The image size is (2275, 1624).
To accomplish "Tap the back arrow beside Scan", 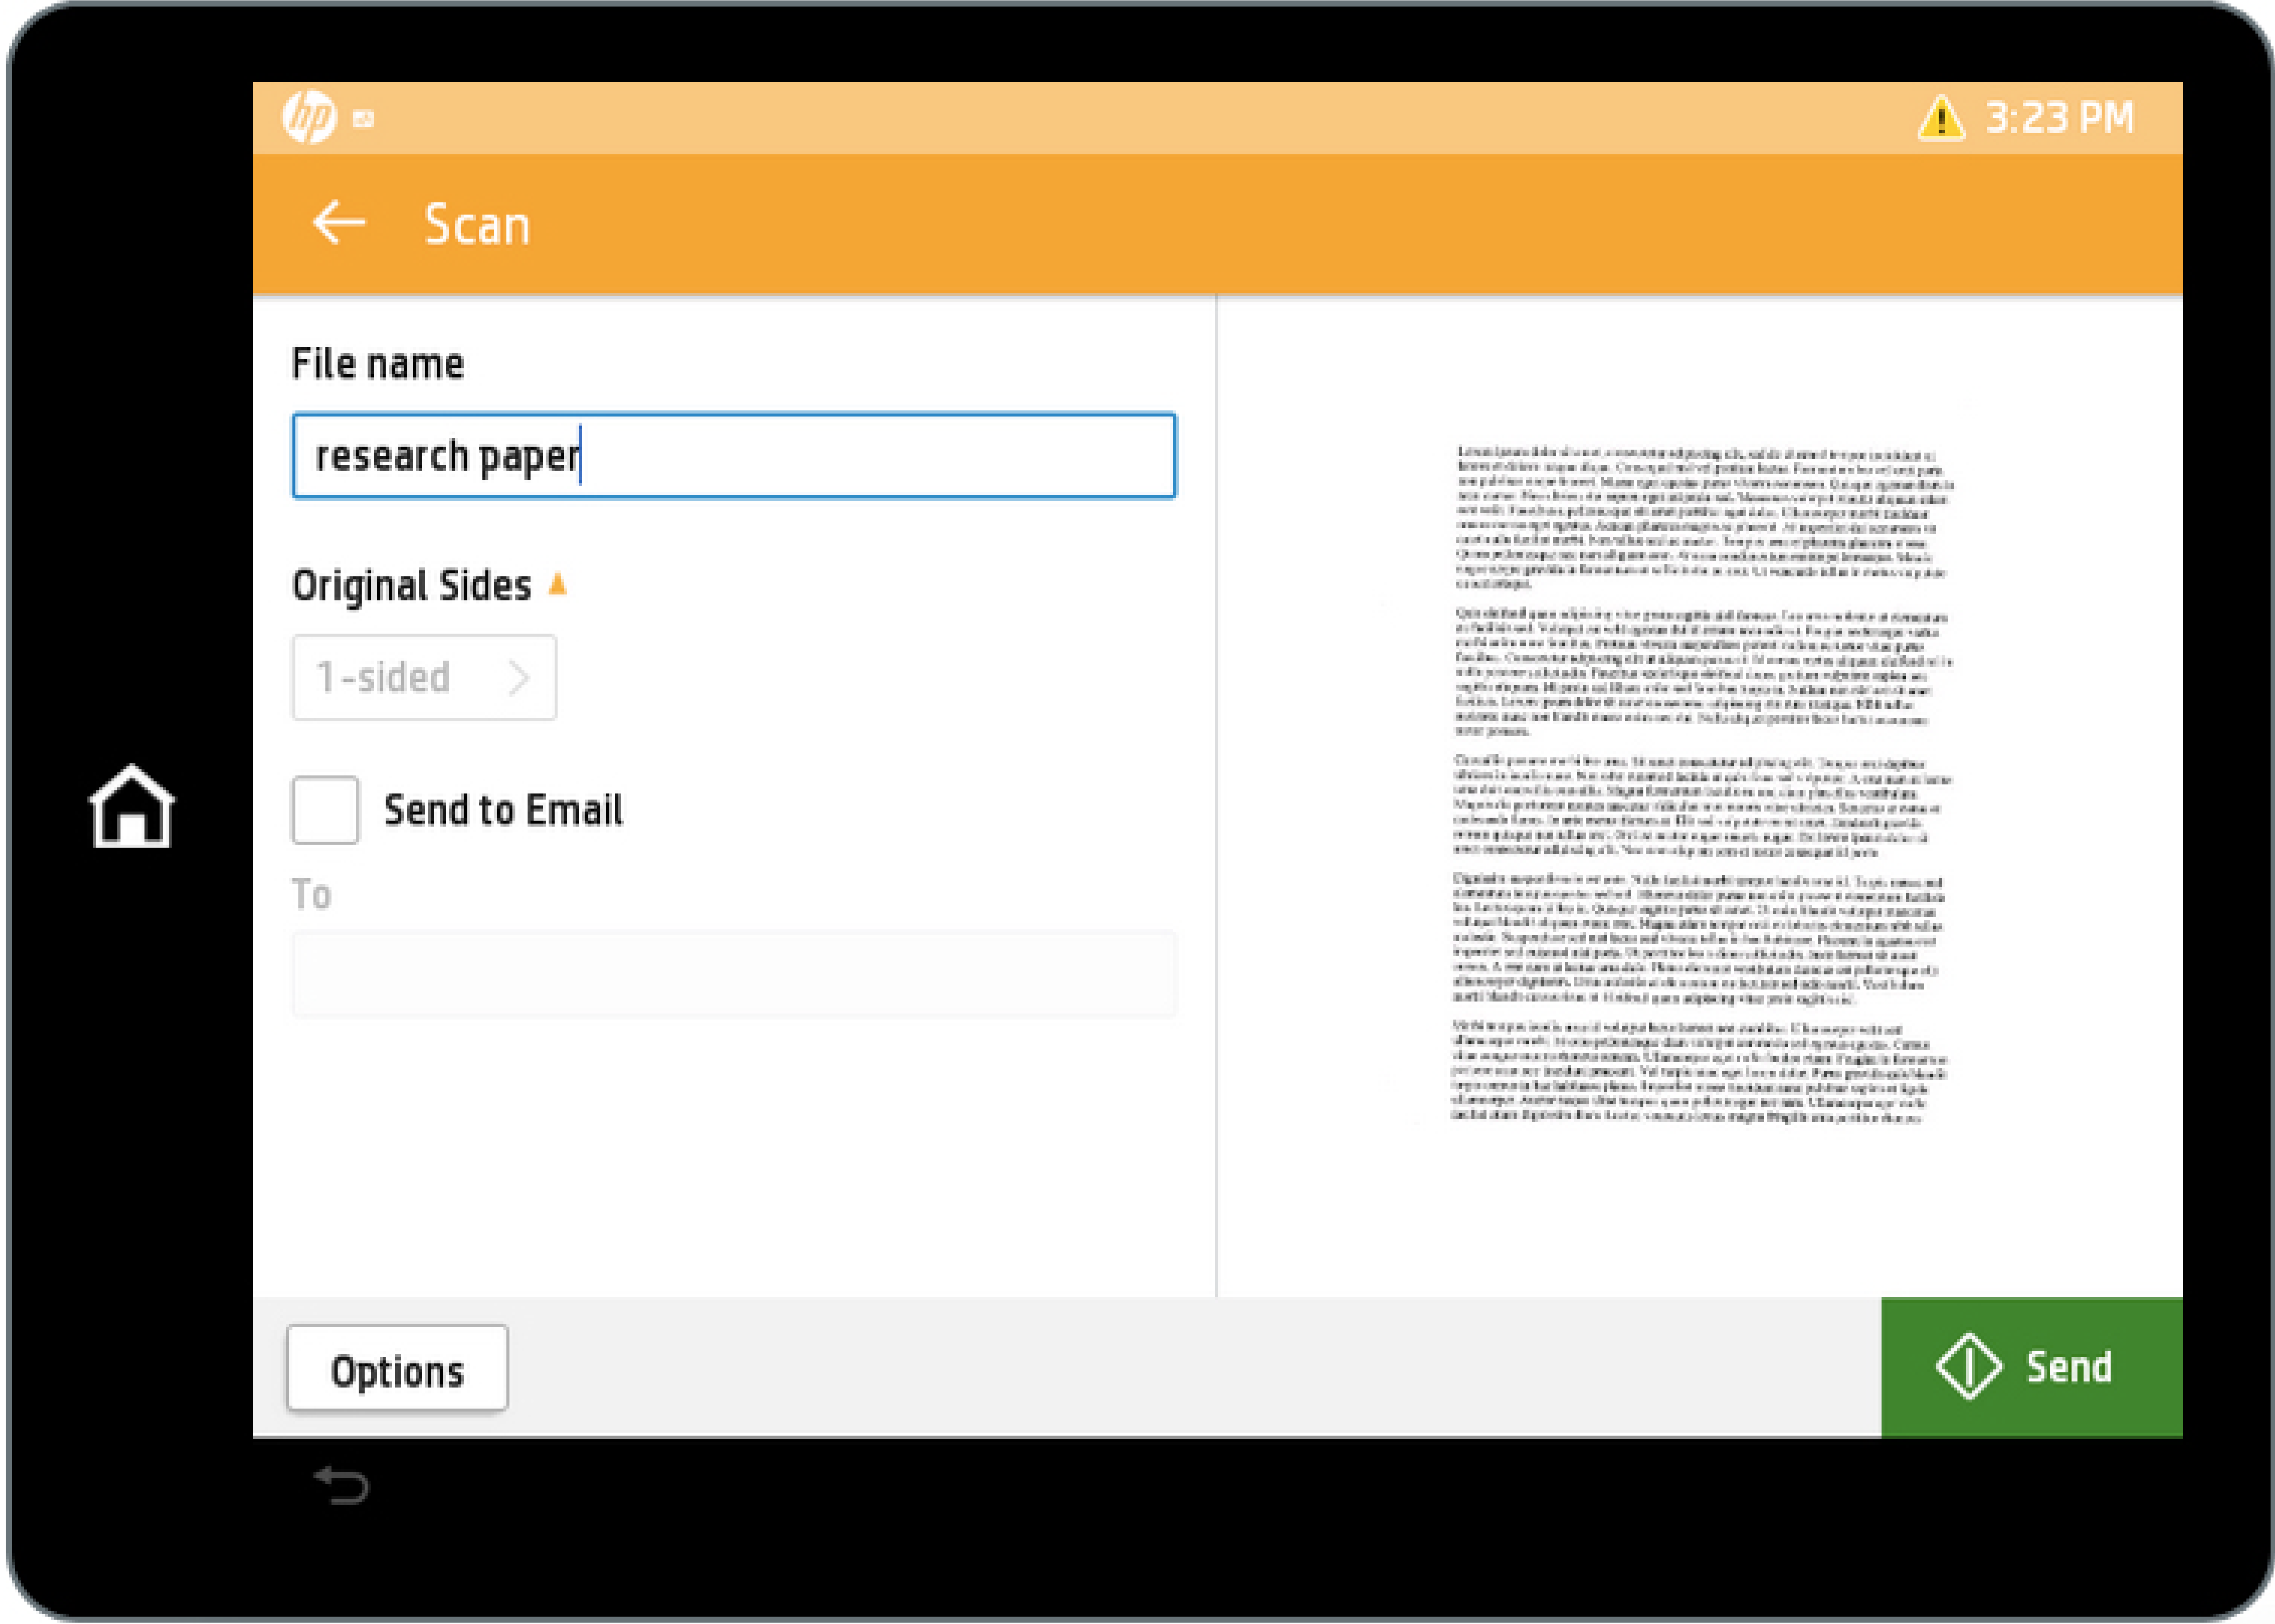I will click(339, 222).
